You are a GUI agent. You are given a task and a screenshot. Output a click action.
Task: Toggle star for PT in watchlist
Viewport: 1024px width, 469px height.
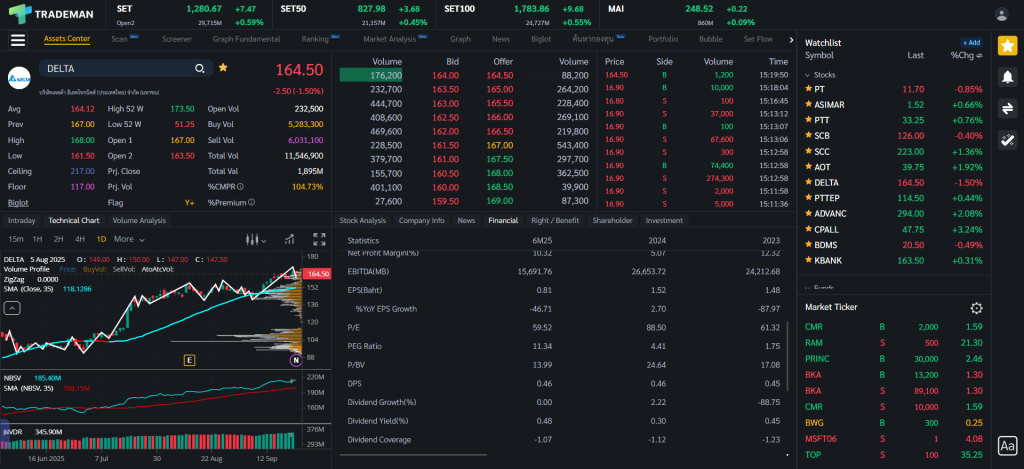(x=808, y=89)
